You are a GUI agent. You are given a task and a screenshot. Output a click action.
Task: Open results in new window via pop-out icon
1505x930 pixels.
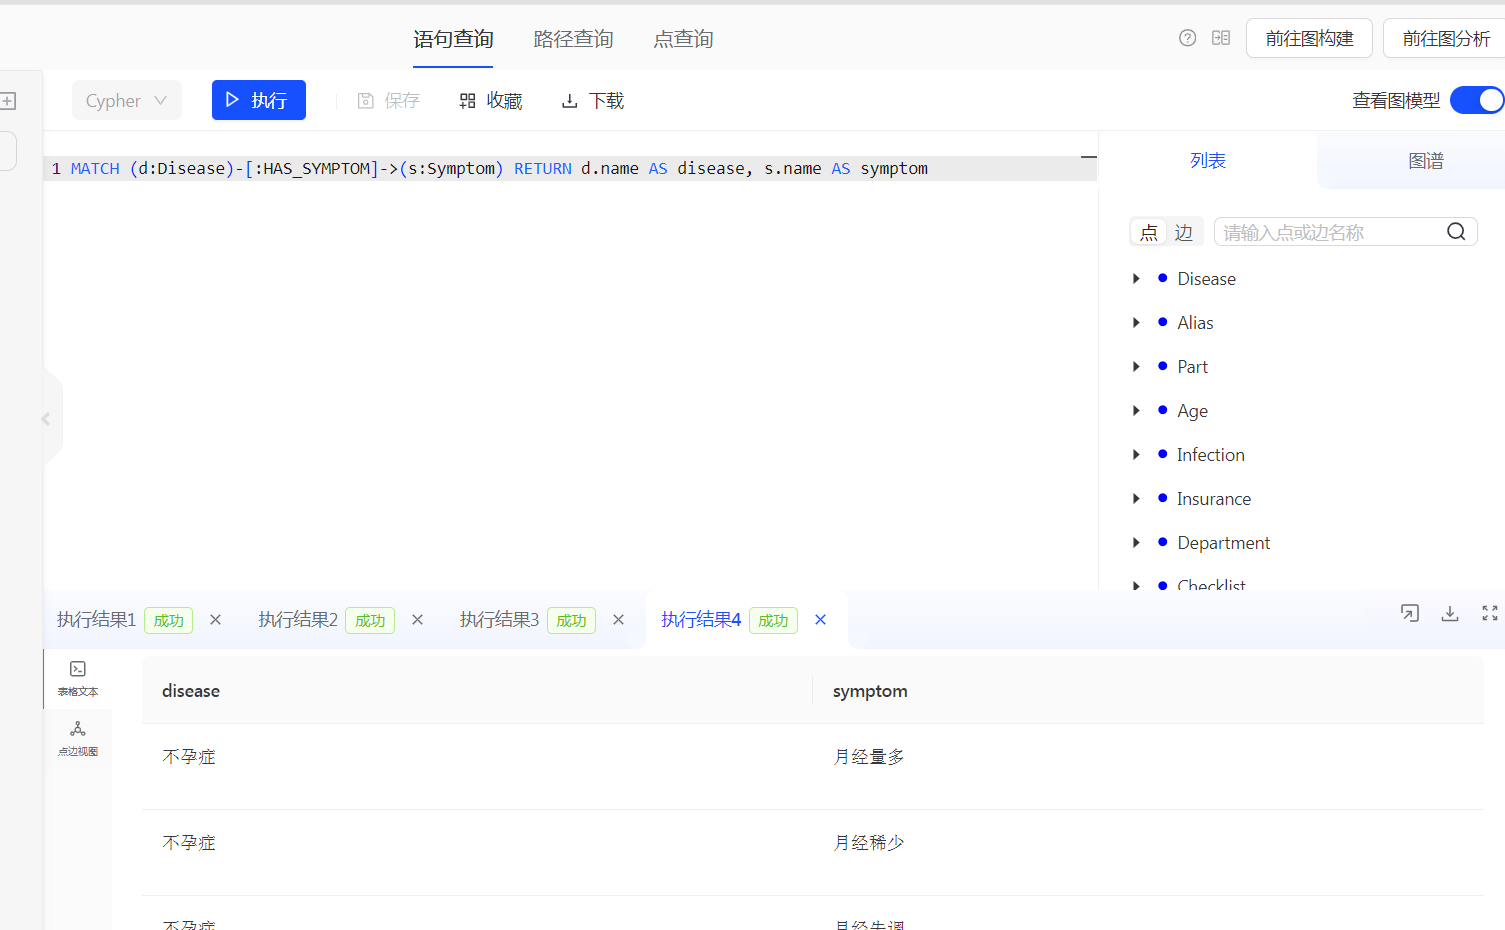(x=1409, y=613)
